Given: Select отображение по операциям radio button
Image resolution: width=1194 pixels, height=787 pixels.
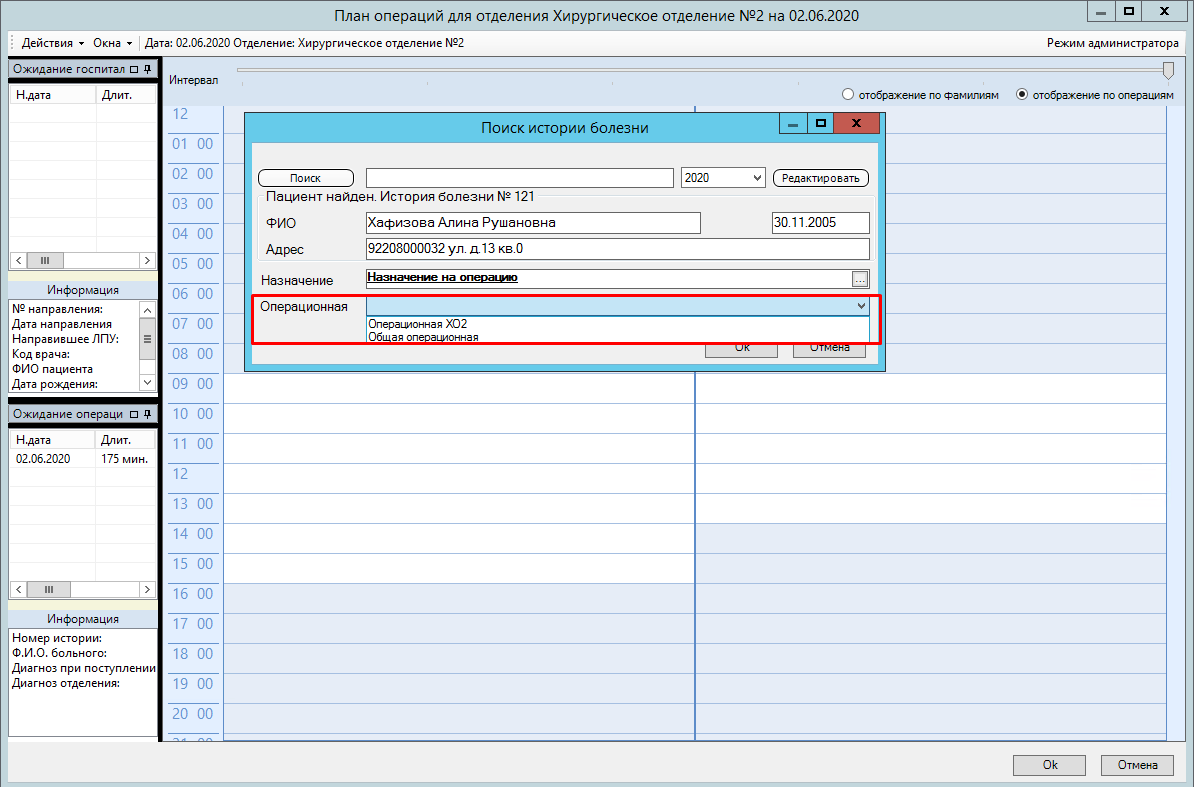Looking at the screenshot, I should [x=1022, y=94].
